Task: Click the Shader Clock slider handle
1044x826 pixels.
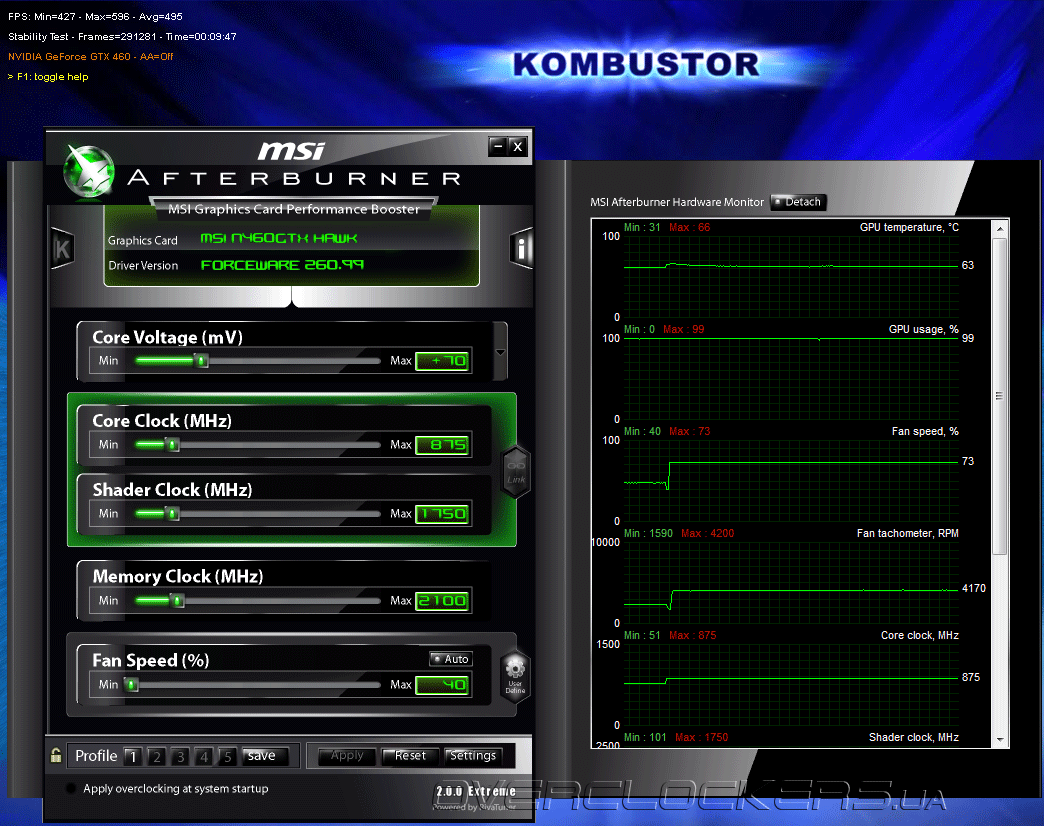Action: (x=172, y=514)
